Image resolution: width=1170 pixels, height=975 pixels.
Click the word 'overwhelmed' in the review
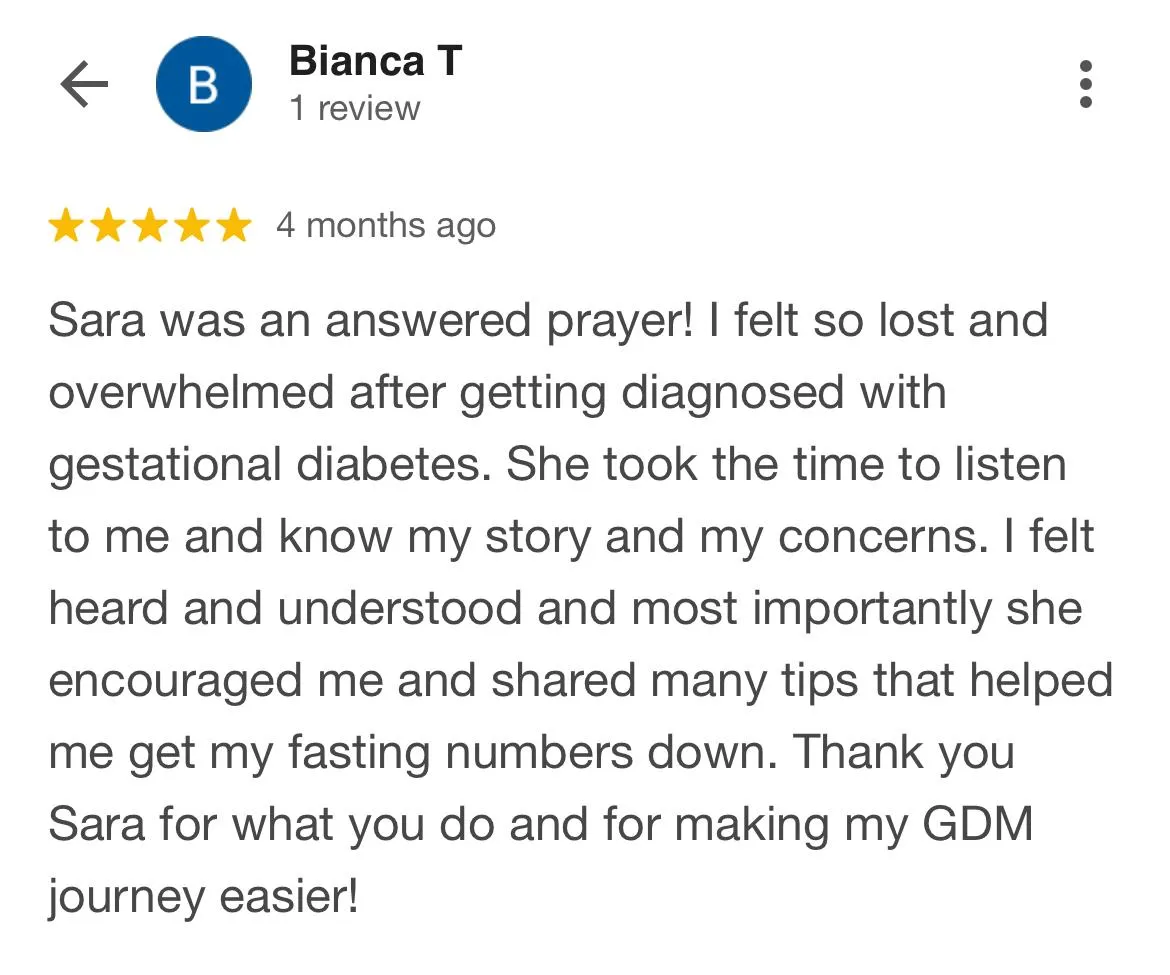point(191,392)
